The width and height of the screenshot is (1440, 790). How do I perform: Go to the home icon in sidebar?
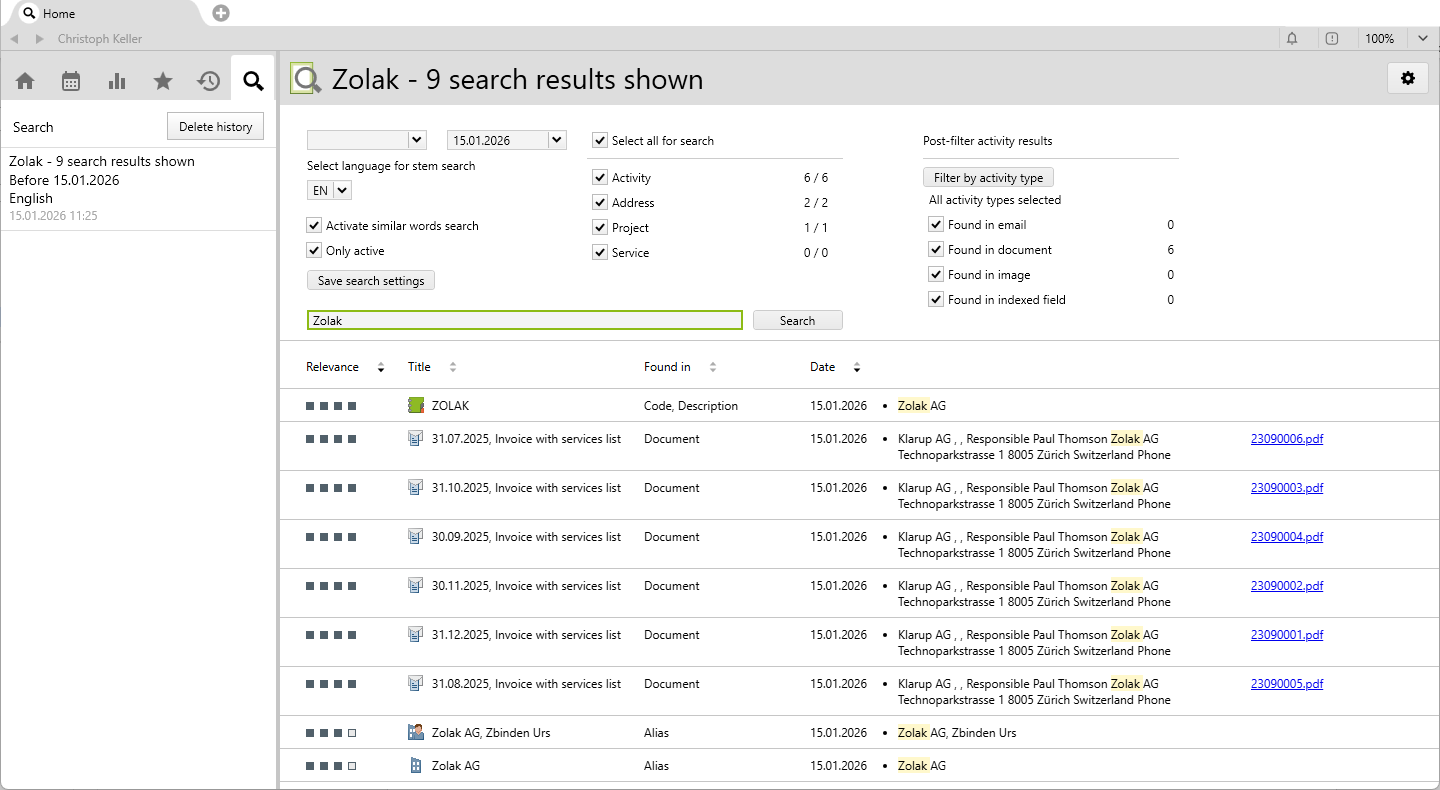25,81
